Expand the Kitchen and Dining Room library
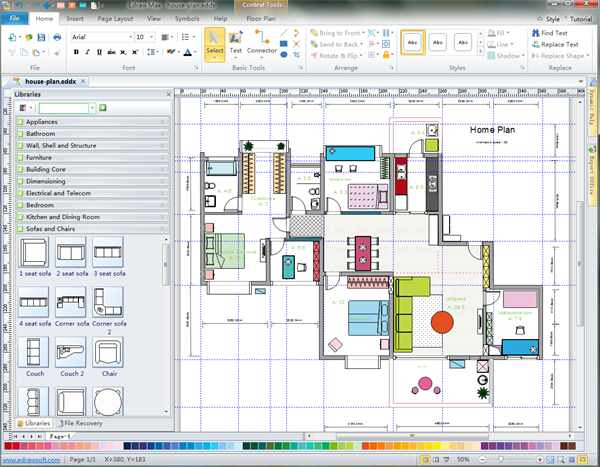 click(x=62, y=216)
